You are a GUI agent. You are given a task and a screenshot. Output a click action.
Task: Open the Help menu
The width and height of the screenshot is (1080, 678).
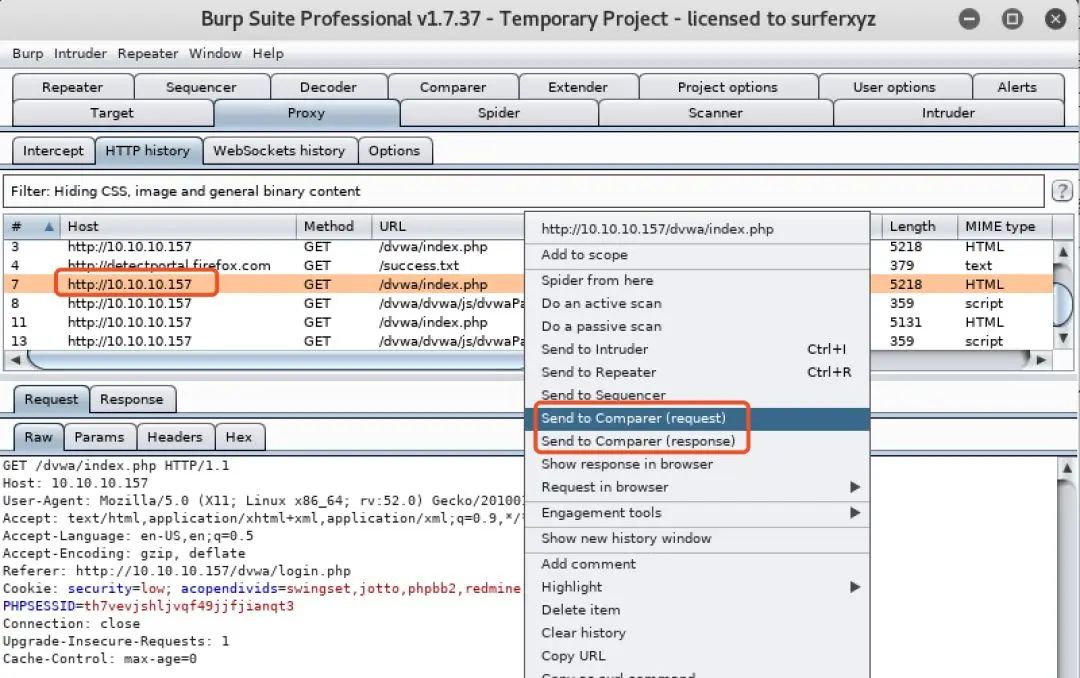point(268,54)
